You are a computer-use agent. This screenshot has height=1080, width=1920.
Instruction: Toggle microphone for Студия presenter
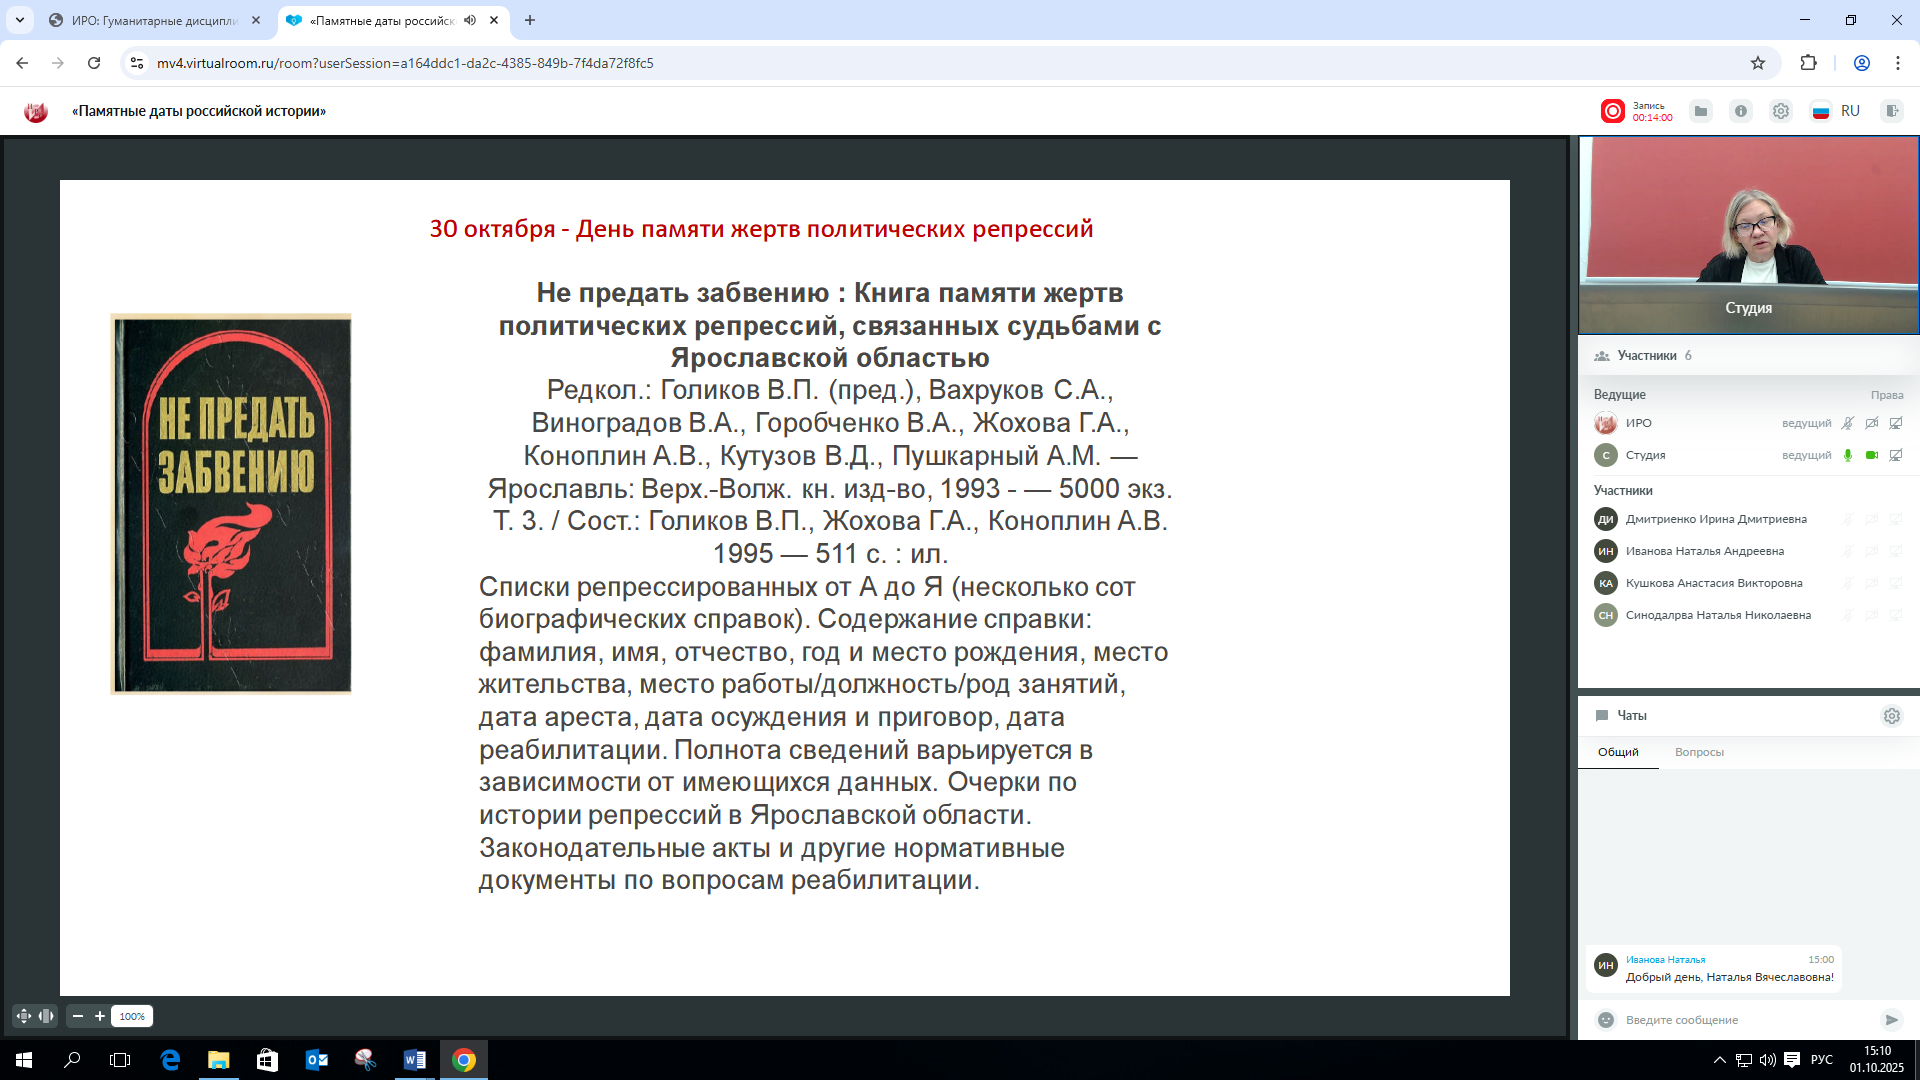click(1848, 455)
